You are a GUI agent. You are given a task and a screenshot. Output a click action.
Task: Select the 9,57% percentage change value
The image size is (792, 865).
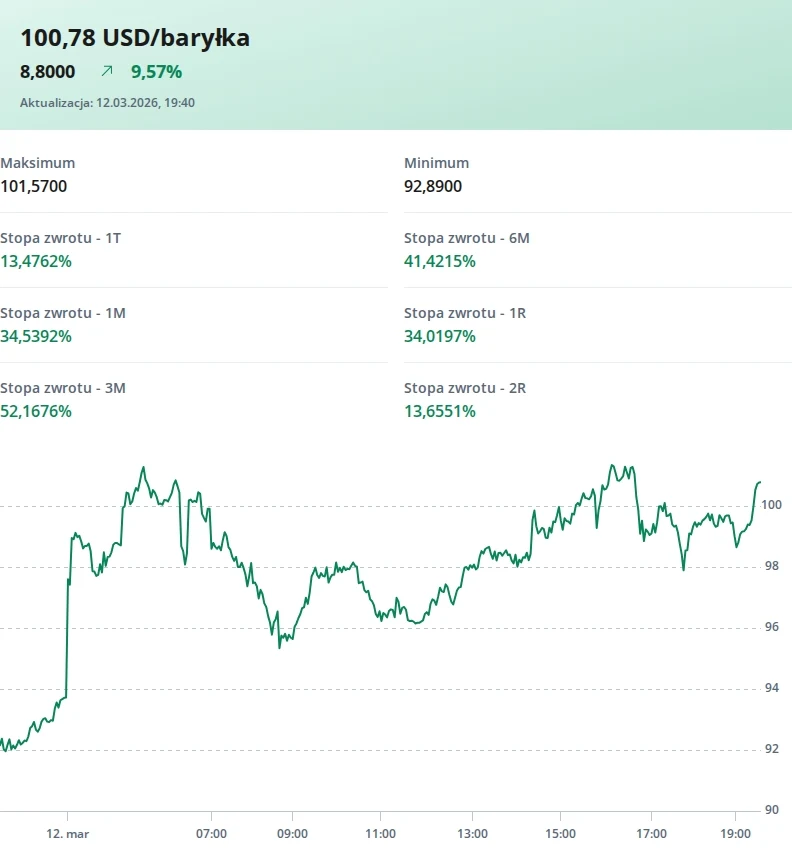[x=156, y=71]
